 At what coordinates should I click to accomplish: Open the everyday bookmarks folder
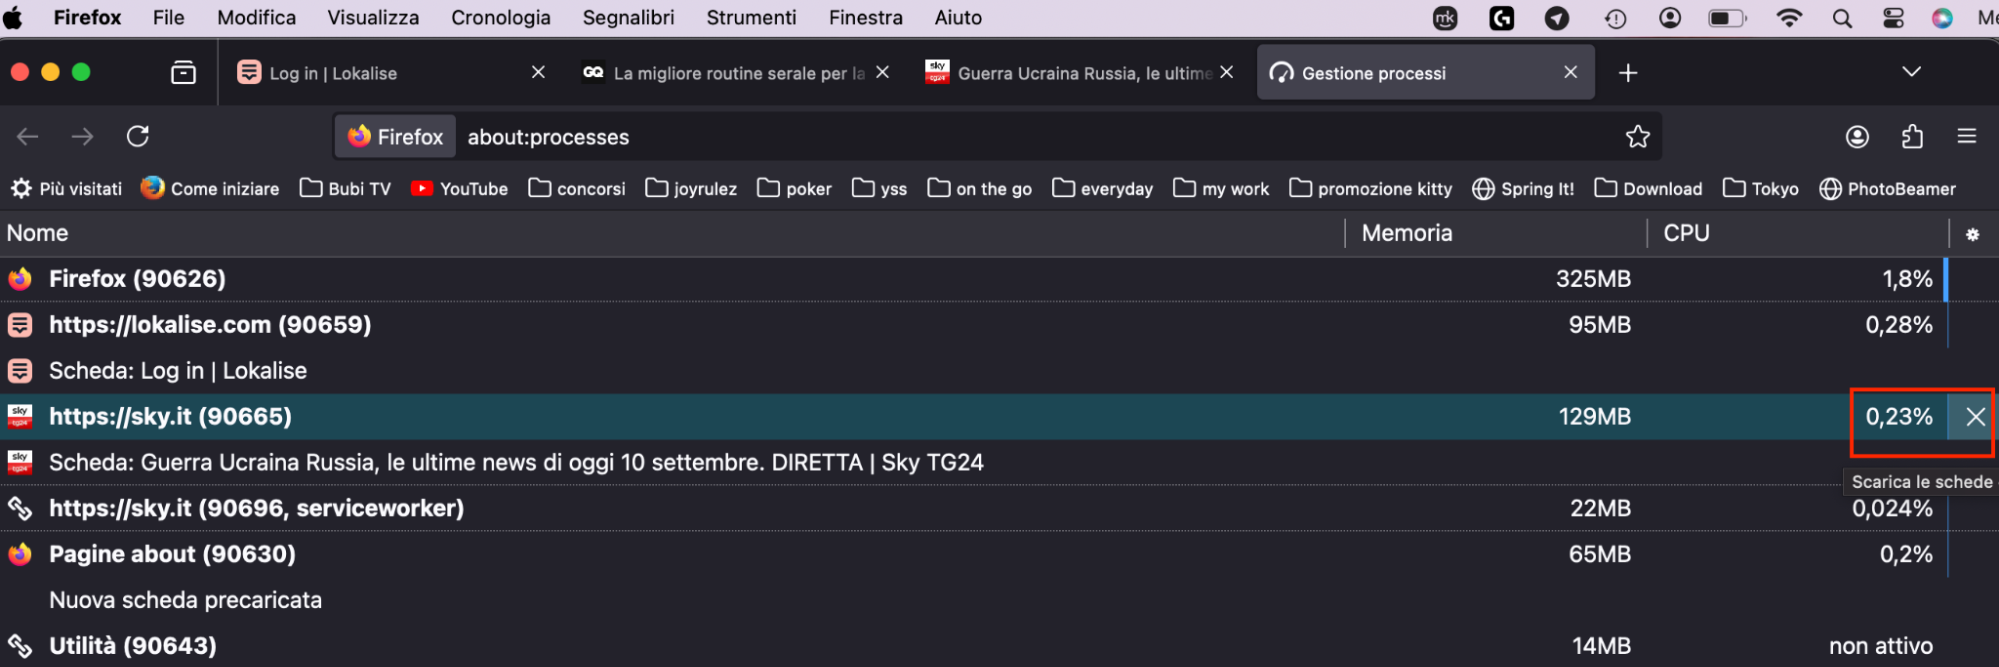tap(1102, 188)
